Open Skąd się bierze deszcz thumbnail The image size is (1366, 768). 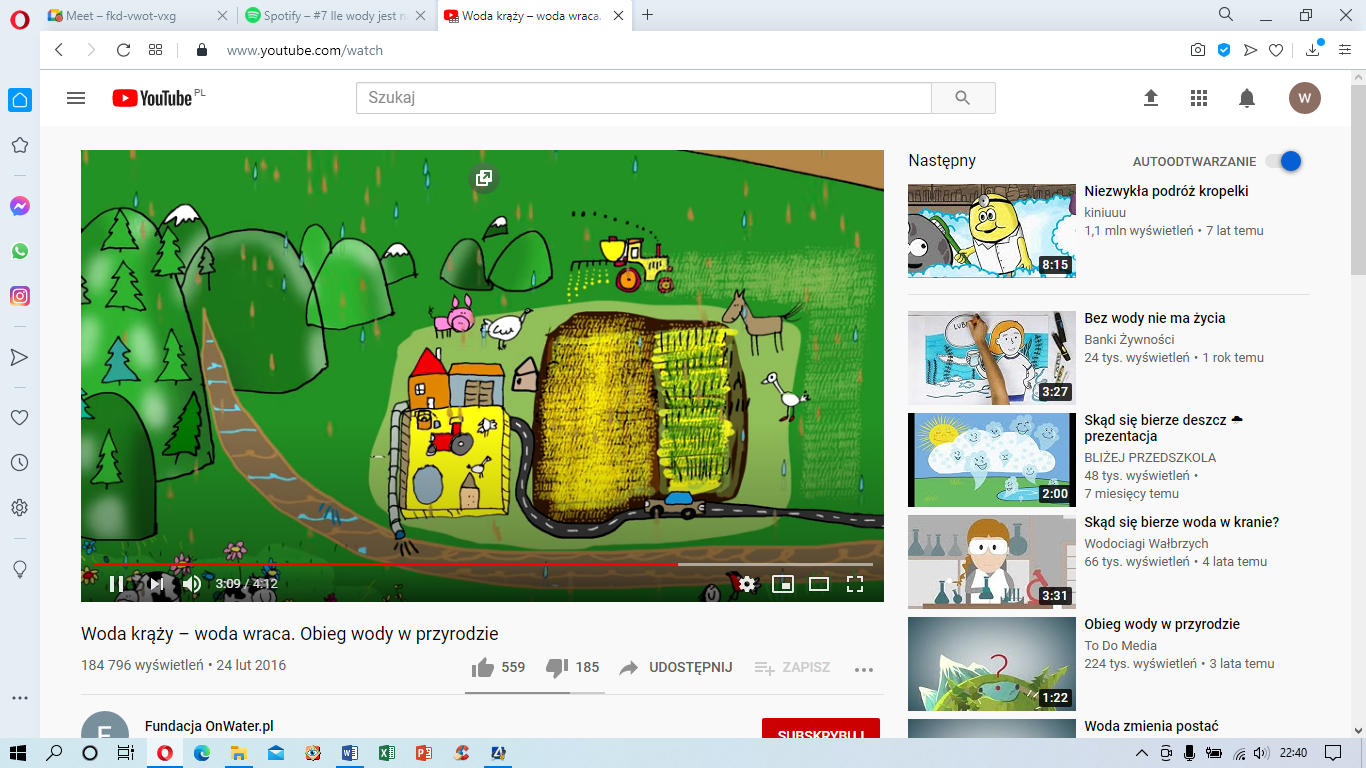click(992, 460)
